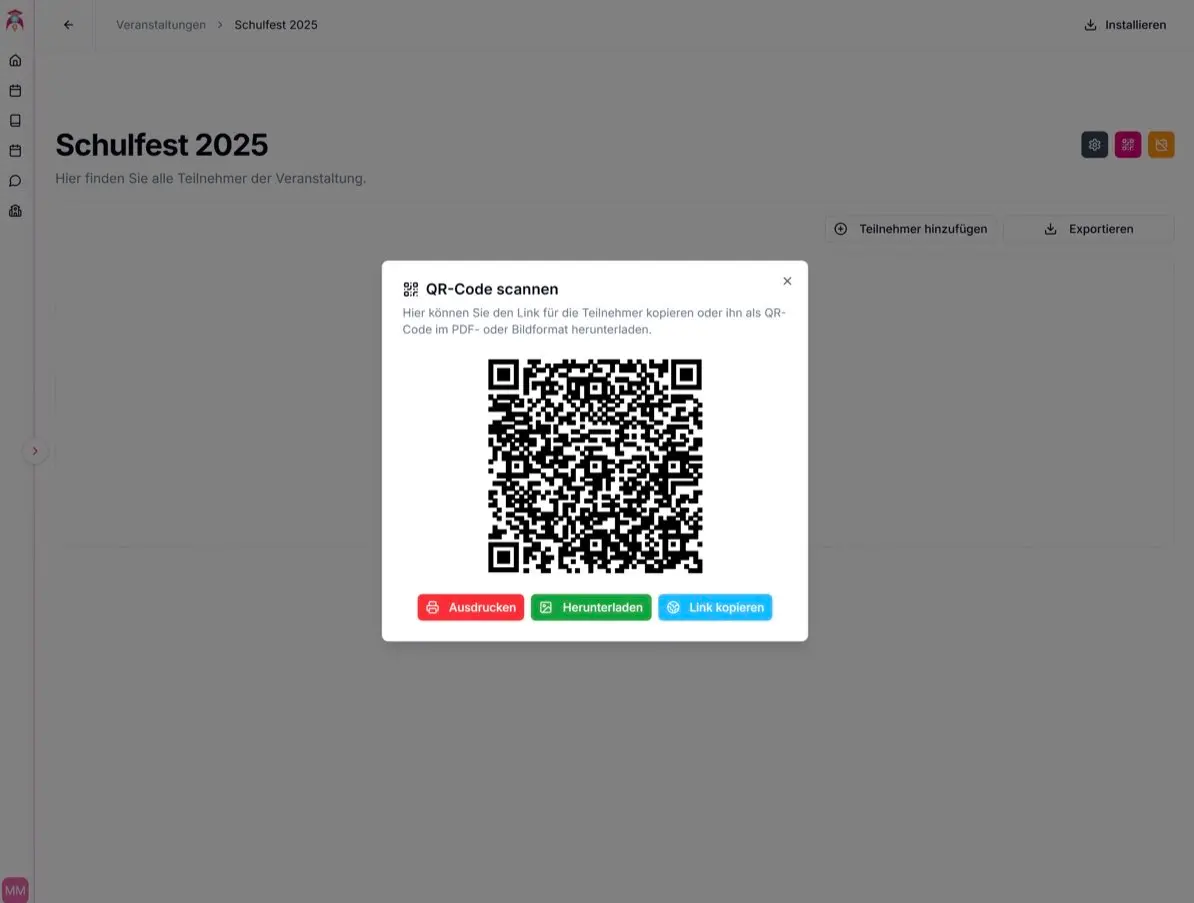
Task: Click the school building sidebar icon
Action: 15,211
